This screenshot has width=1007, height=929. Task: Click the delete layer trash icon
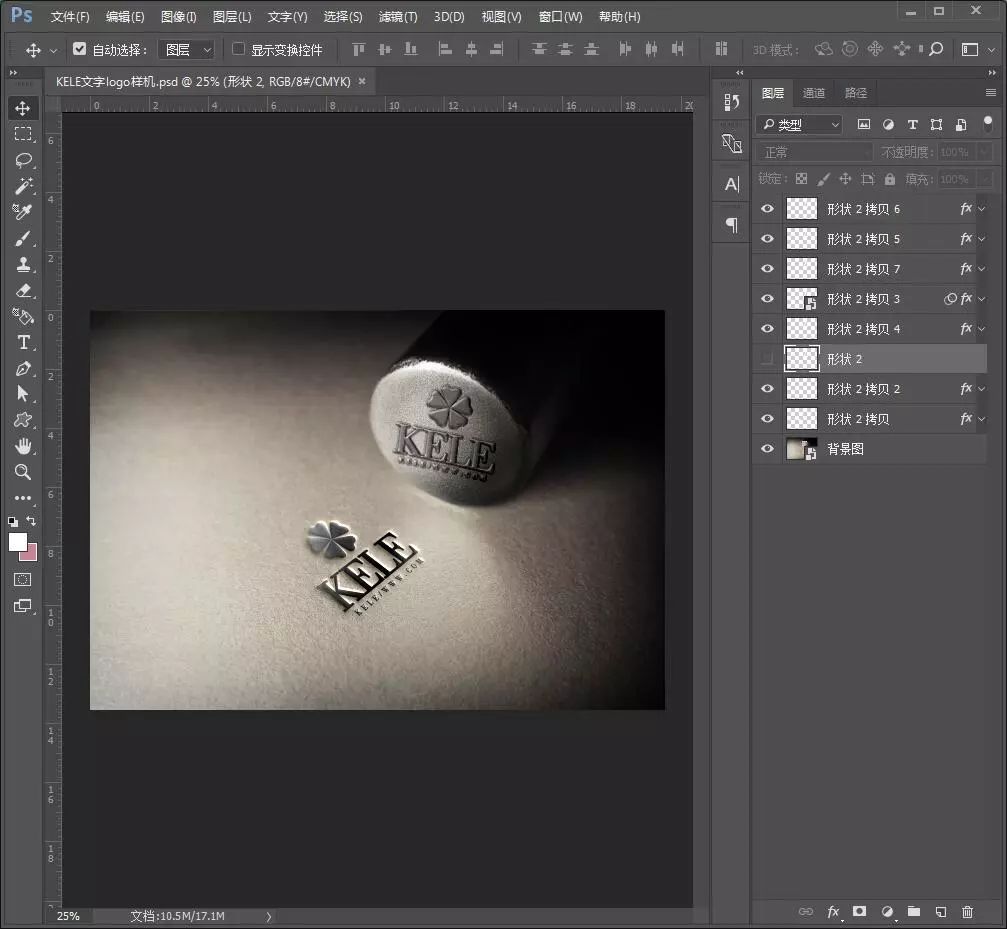click(x=967, y=911)
